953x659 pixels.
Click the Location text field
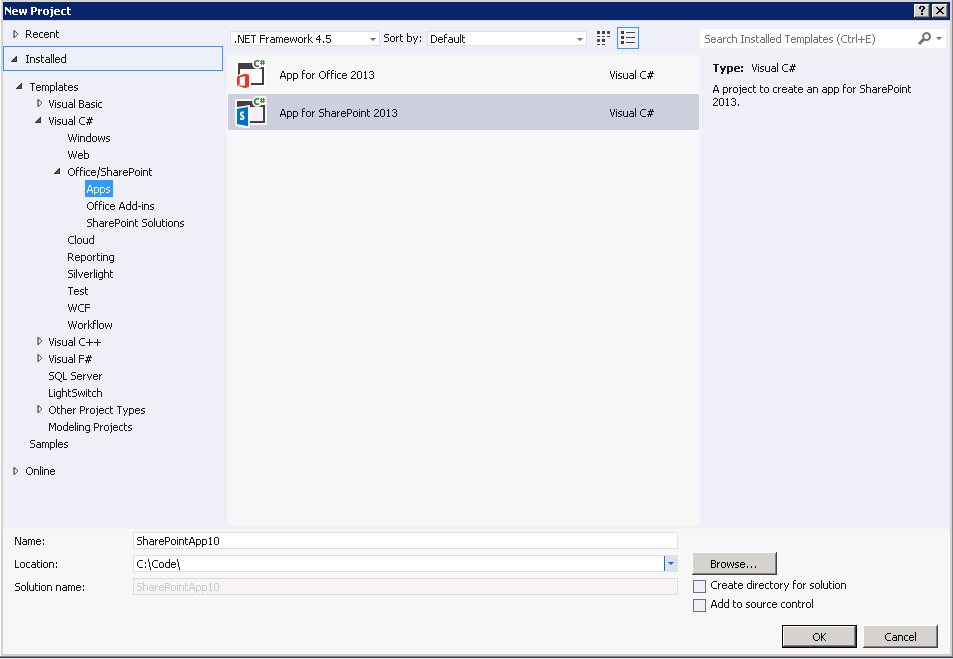(x=399, y=564)
